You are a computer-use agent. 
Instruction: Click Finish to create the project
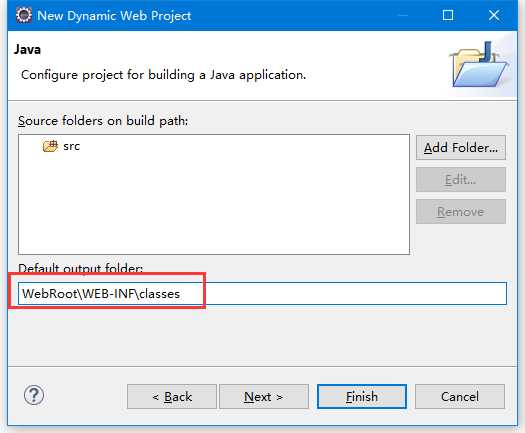pyautogui.click(x=362, y=396)
